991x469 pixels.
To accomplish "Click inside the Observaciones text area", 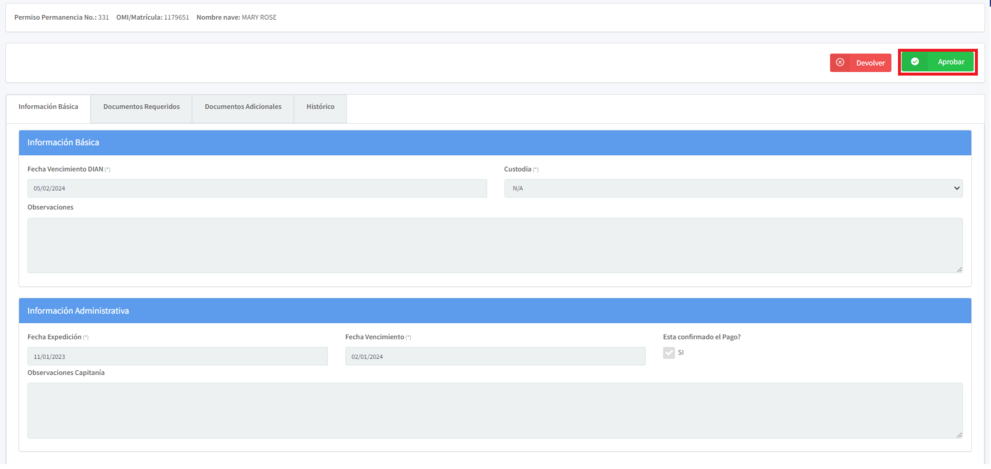I will pyautogui.click(x=495, y=245).
